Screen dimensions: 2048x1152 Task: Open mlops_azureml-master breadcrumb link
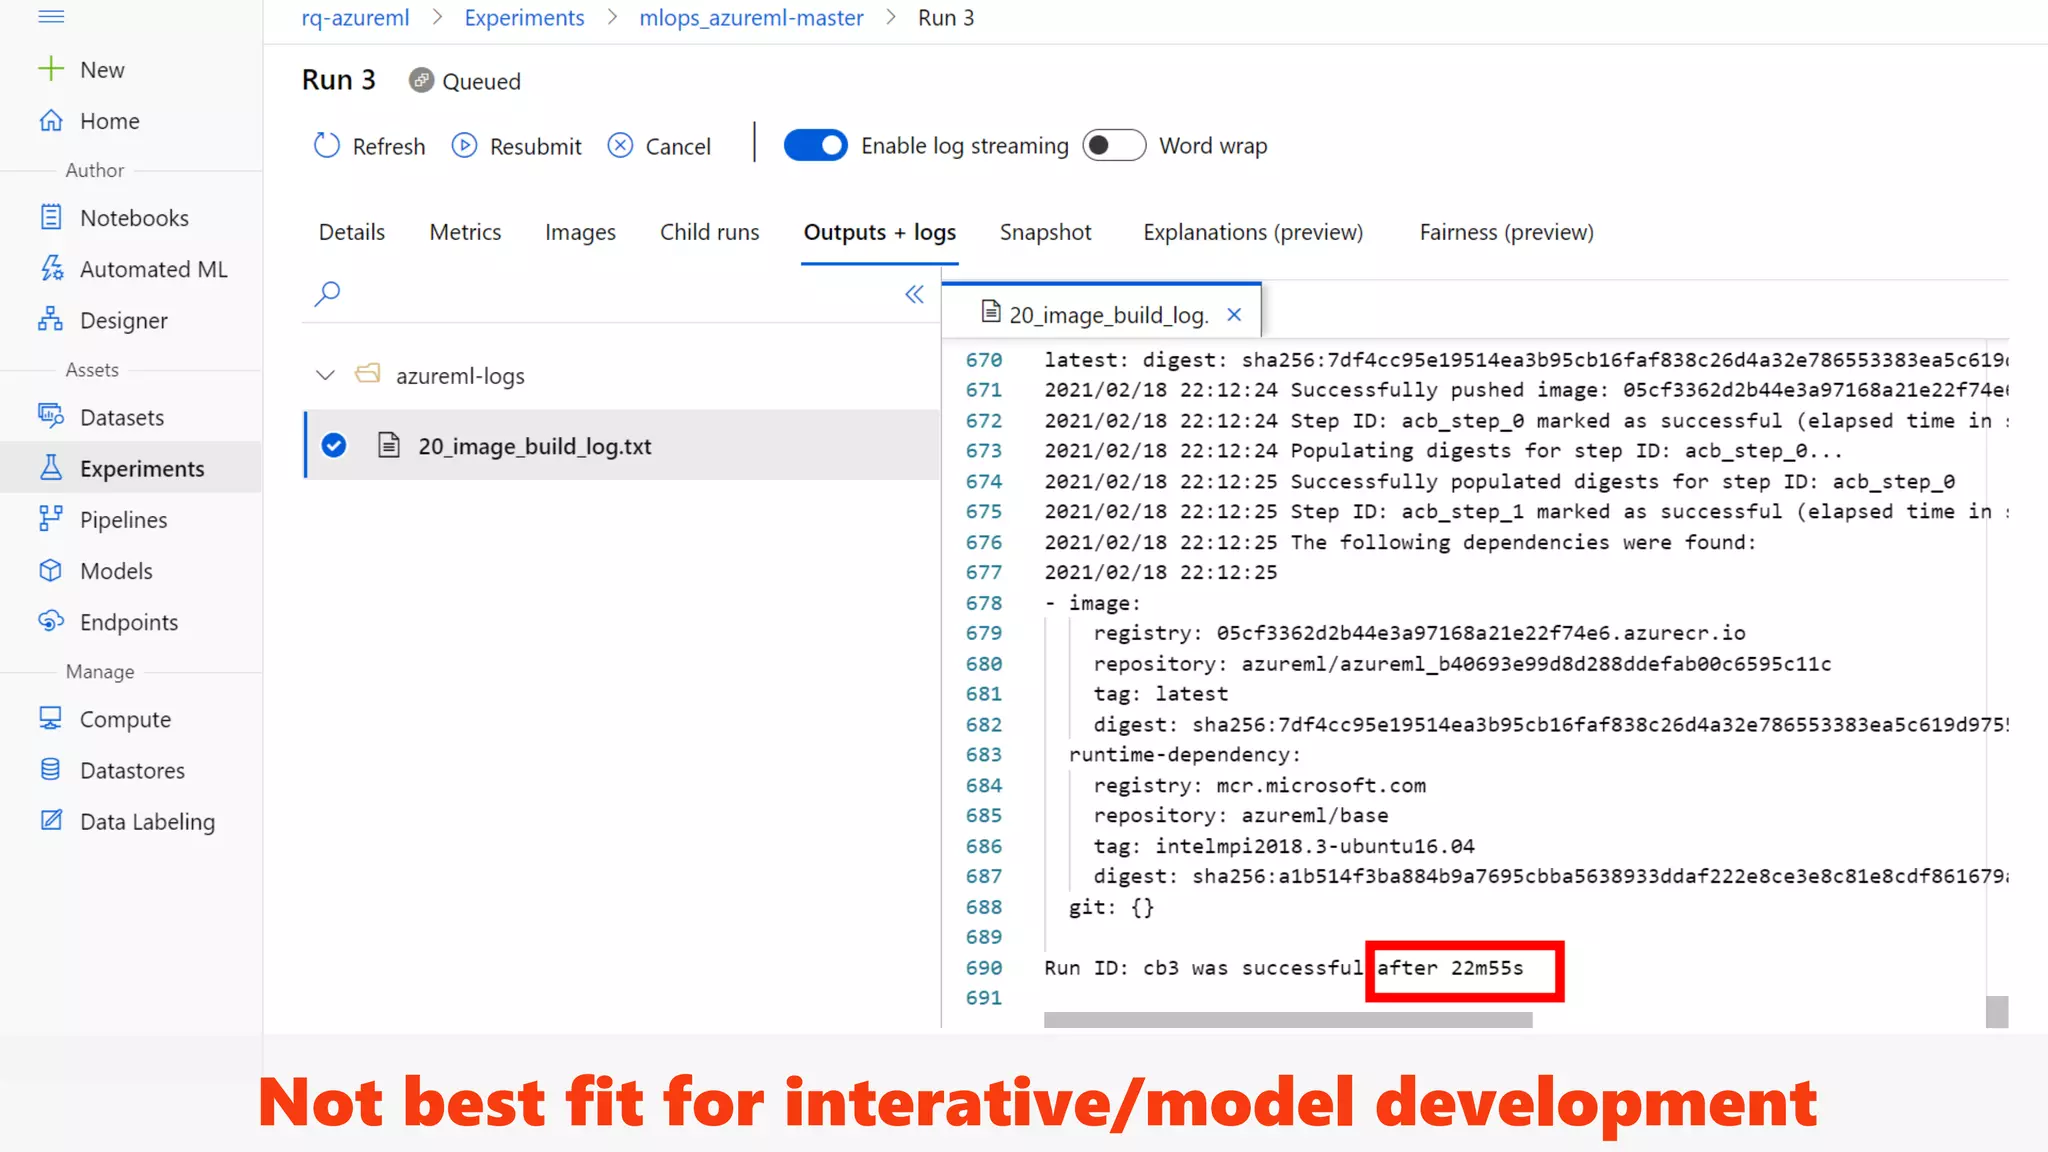(x=751, y=18)
